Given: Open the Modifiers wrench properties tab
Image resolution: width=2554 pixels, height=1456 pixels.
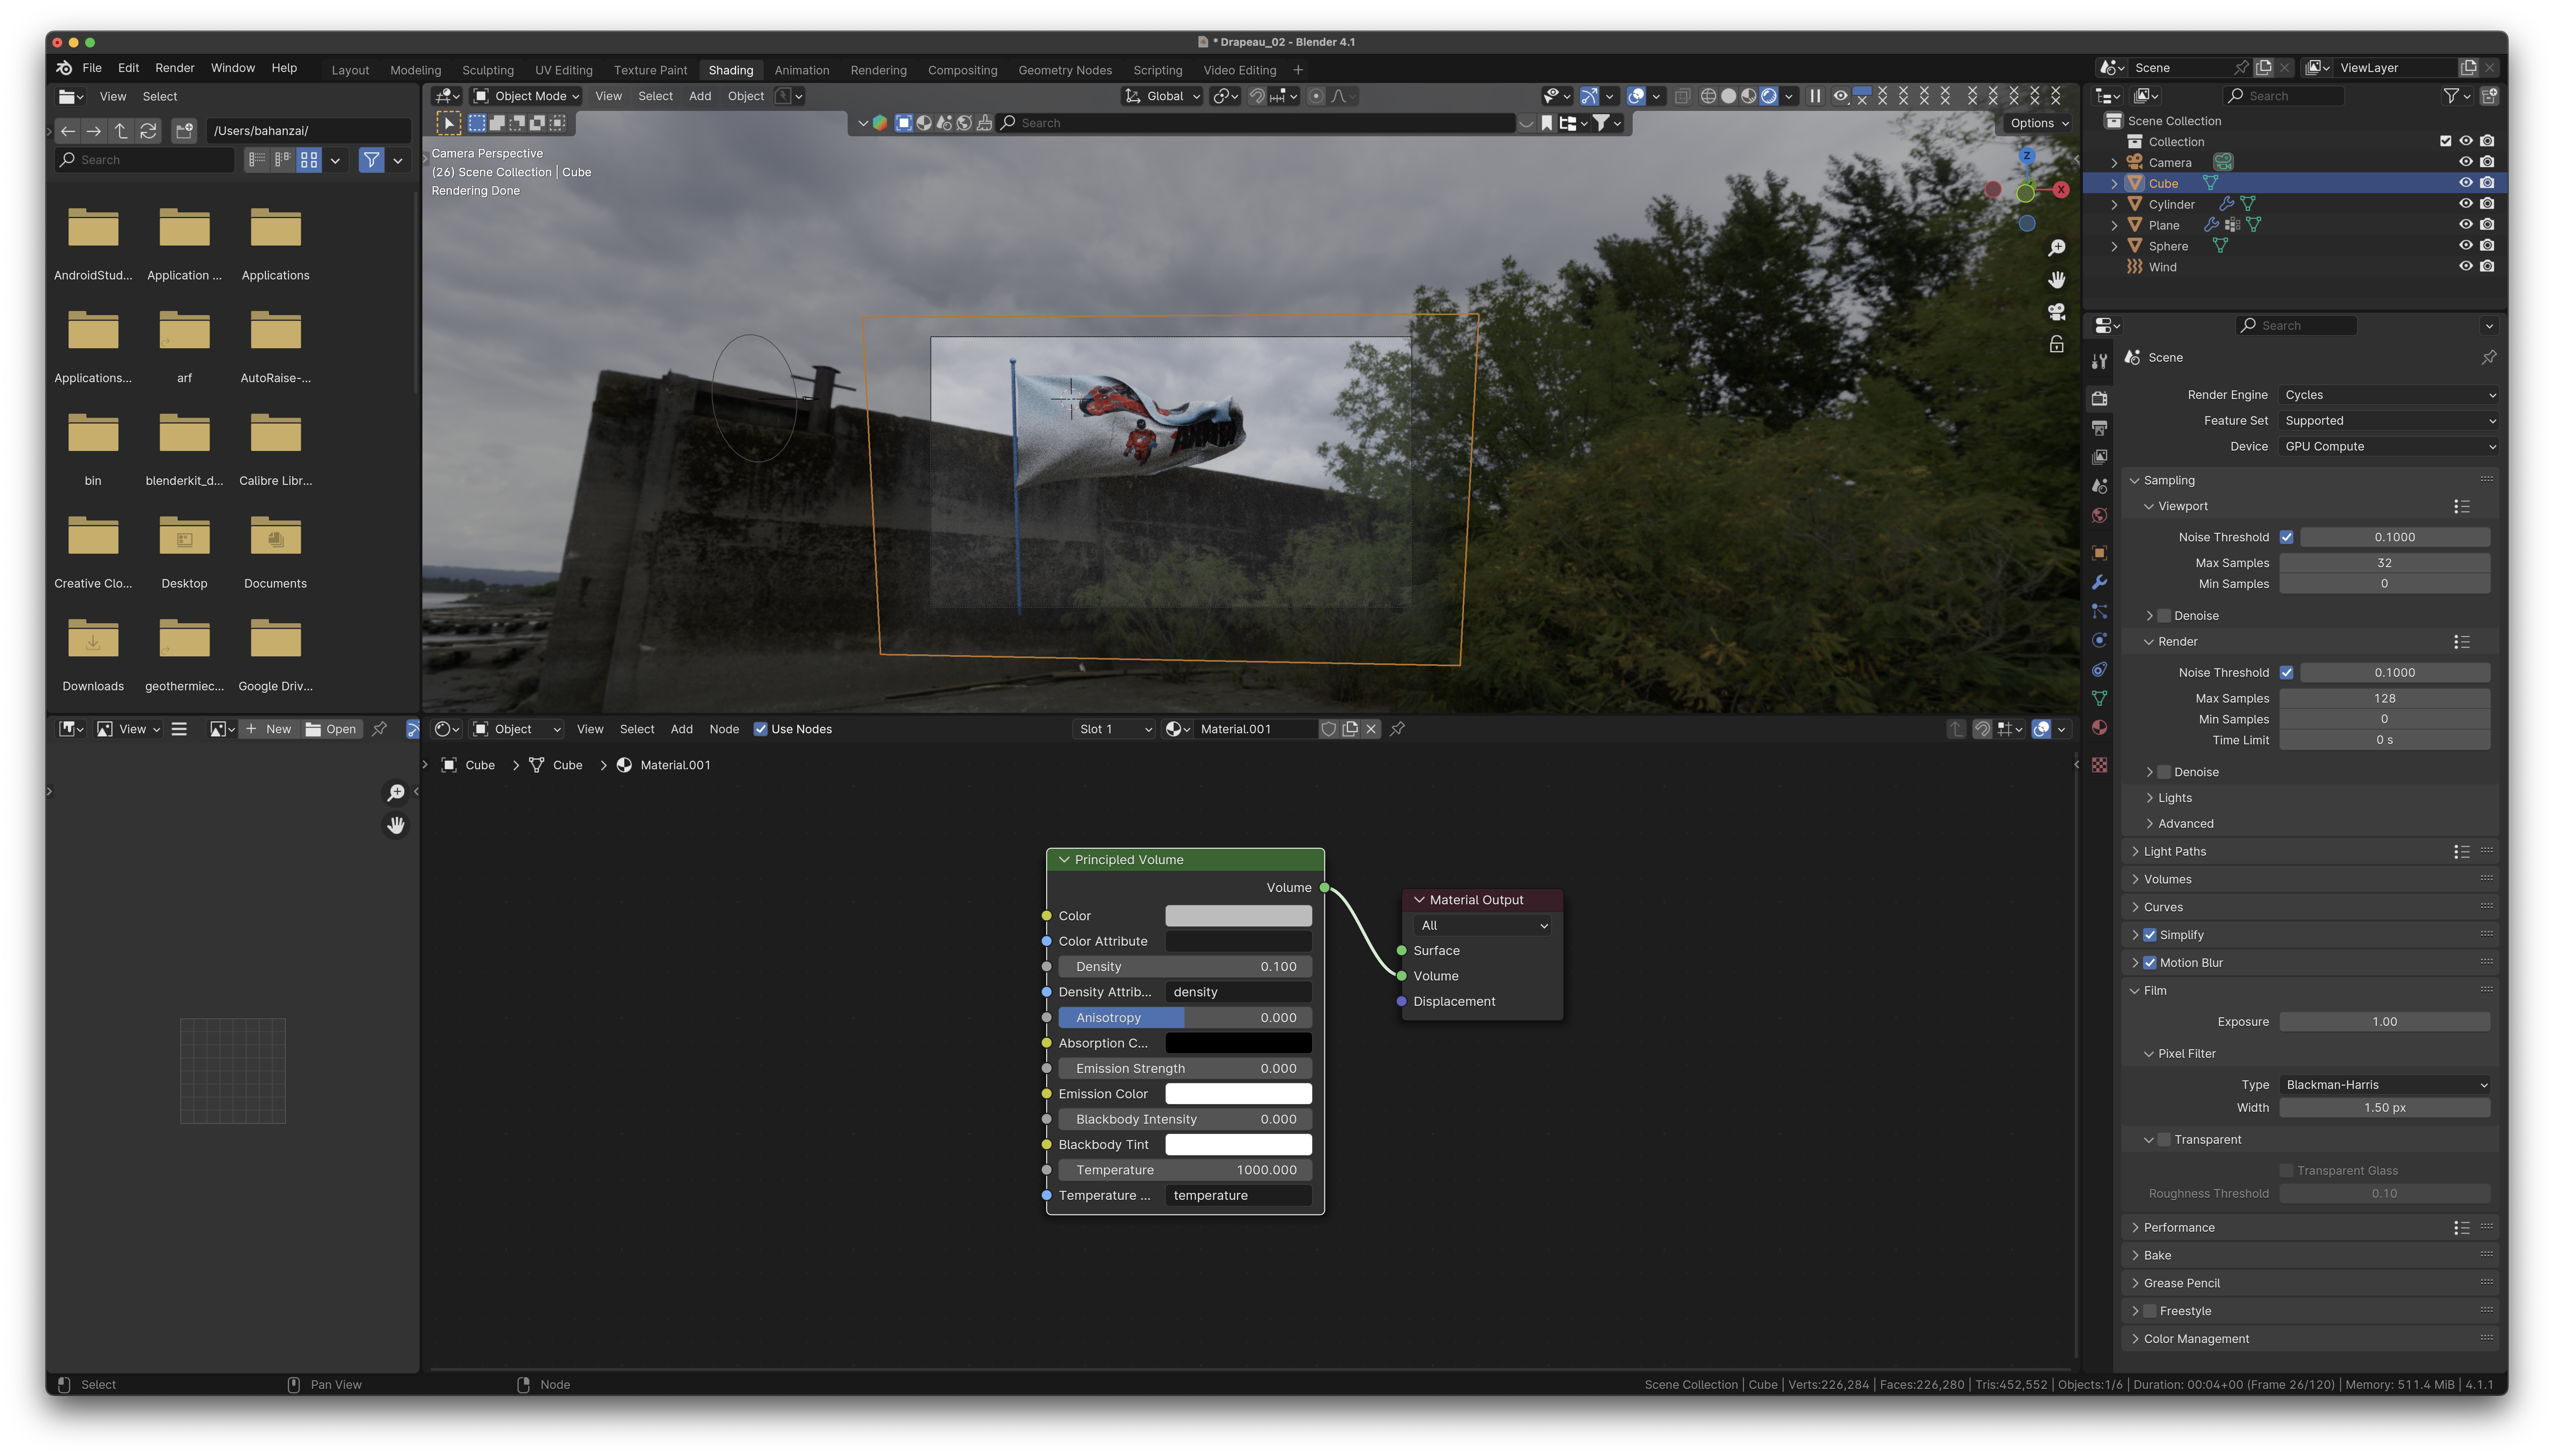Looking at the screenshot, I should tap(2099, 582).
